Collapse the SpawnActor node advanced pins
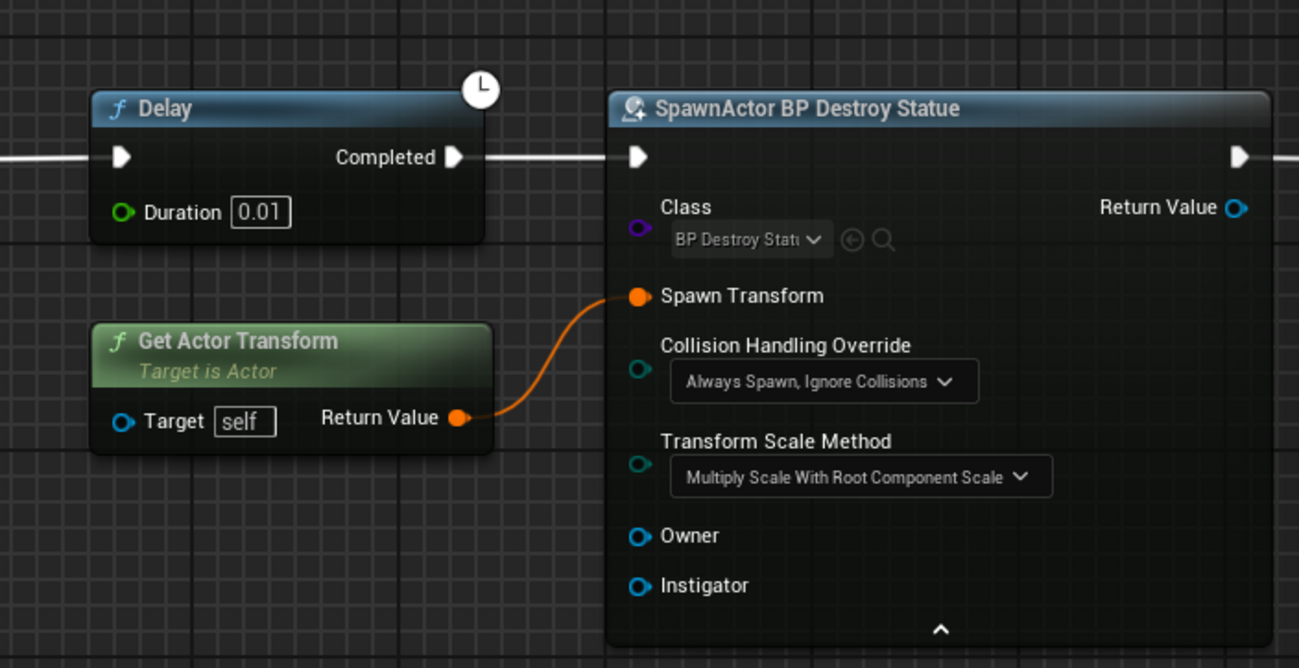Image resolution: width=1299 pixels, height=668 pixels. coord(940,630)
